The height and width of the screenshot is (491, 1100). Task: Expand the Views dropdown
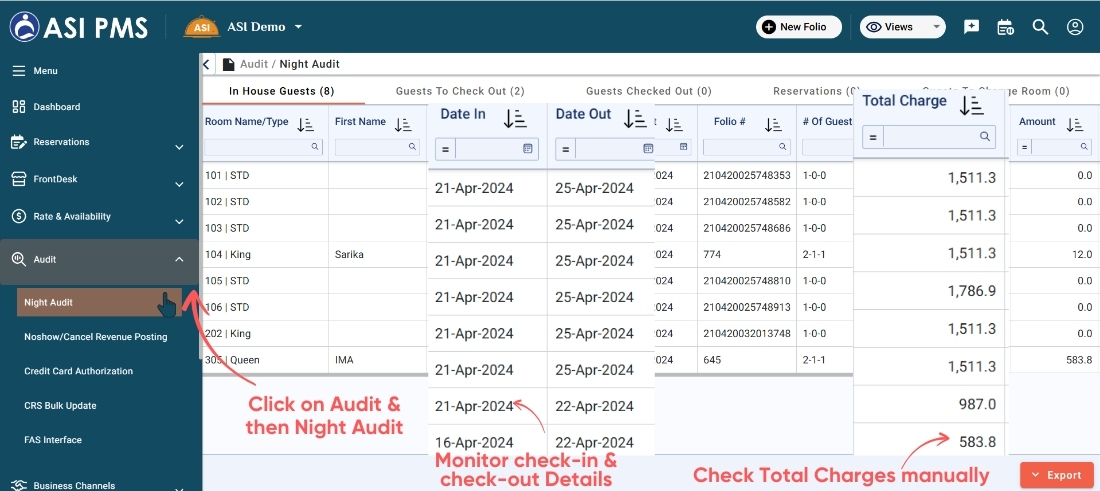[x=902, y=27]
